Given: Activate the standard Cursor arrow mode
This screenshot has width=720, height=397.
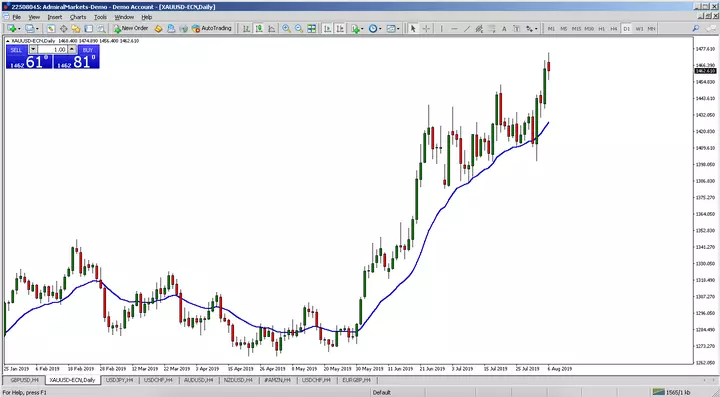Looking at the screenshot, I should (413, 28).
